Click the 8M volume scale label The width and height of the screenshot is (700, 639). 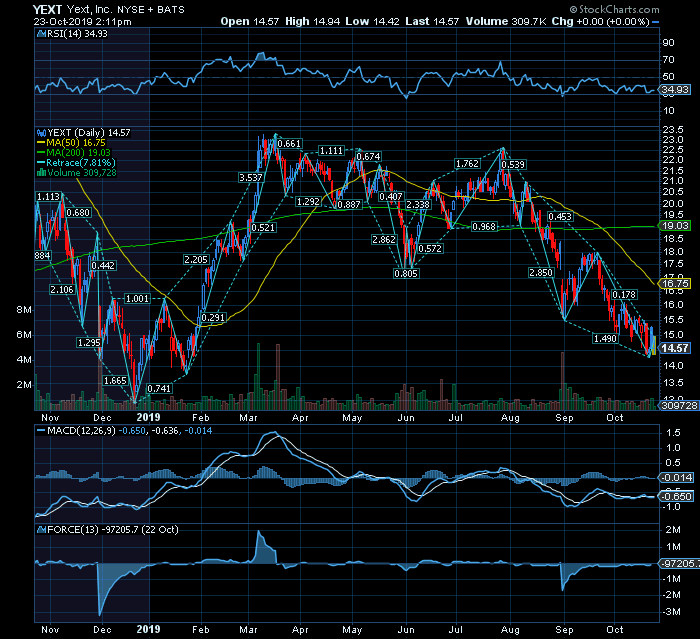[24, 310]
